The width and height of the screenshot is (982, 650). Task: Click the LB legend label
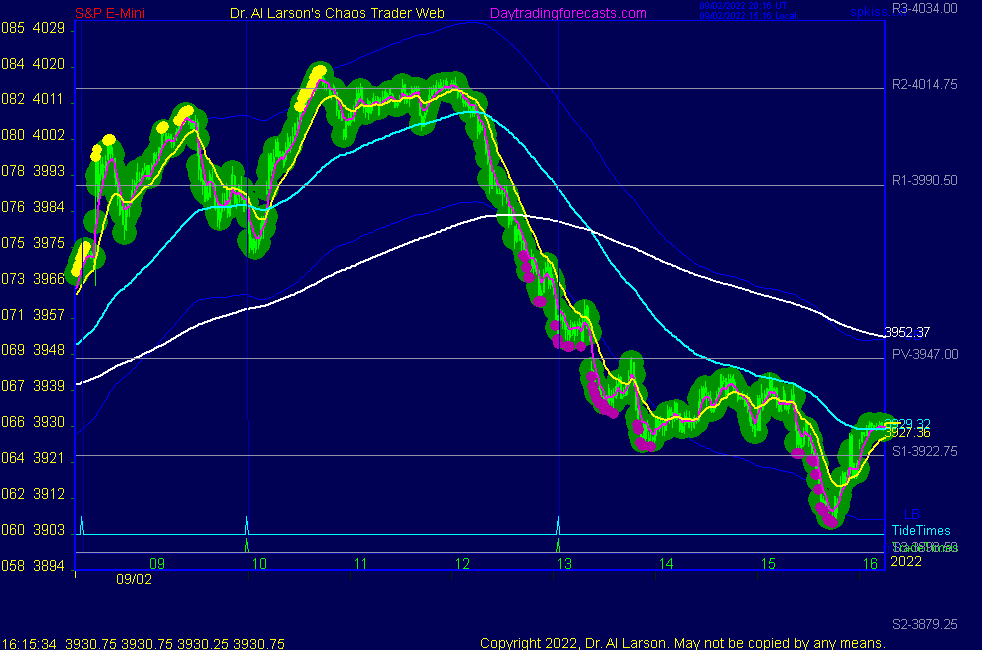click(x=912, y=514)
